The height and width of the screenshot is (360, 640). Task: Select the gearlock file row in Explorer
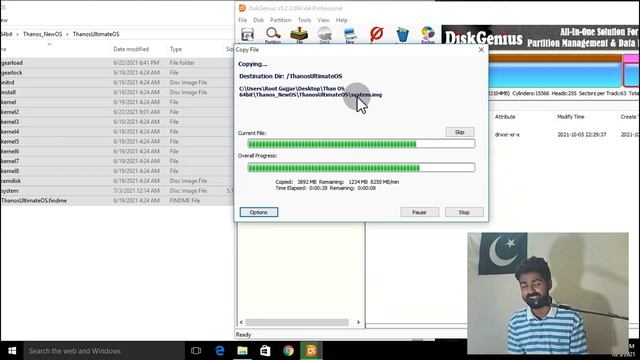117,73
